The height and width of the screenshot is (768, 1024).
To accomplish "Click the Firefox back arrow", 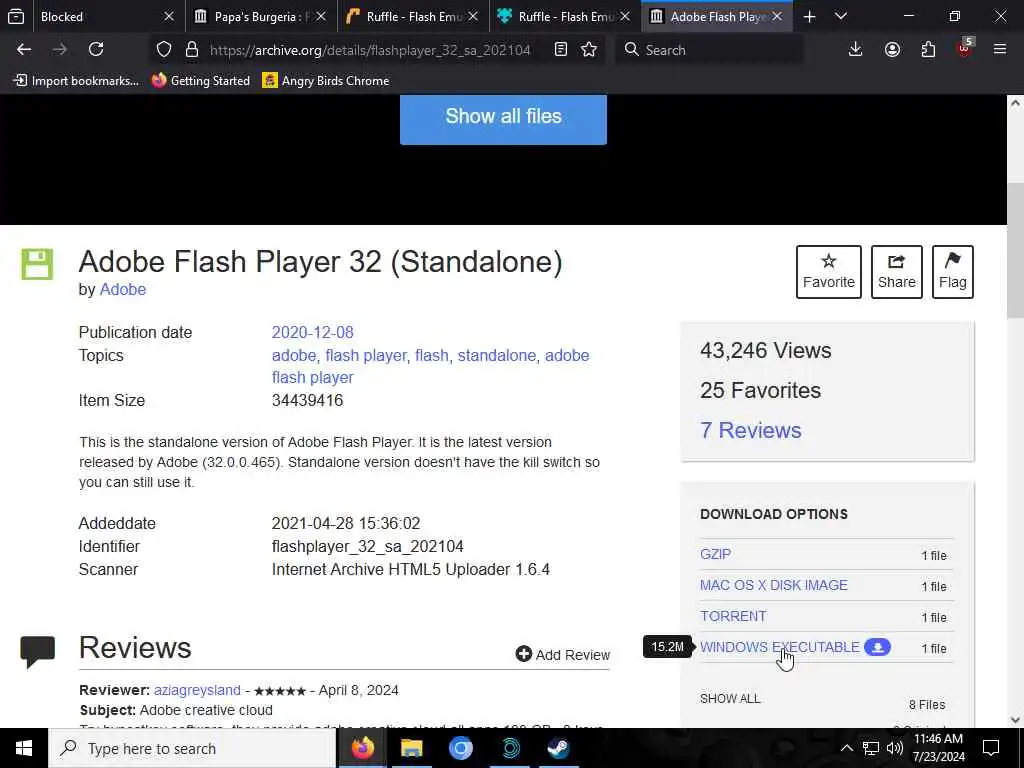I will click(x=24, y=49).
